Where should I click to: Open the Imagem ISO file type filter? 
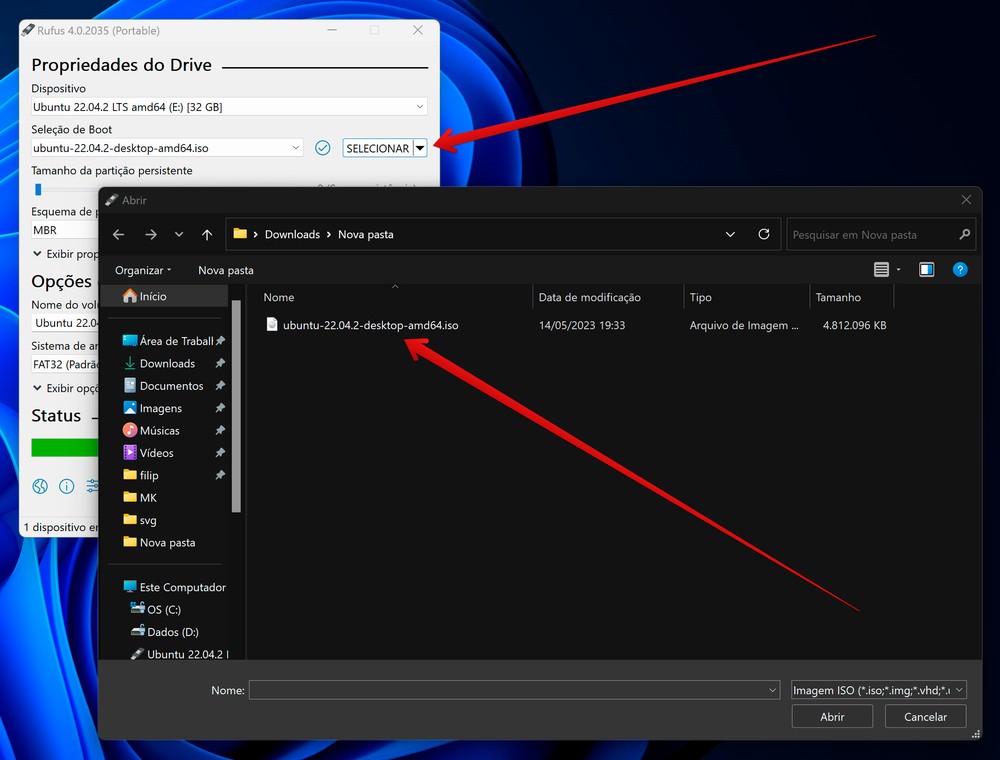click(x=878, y=690)
